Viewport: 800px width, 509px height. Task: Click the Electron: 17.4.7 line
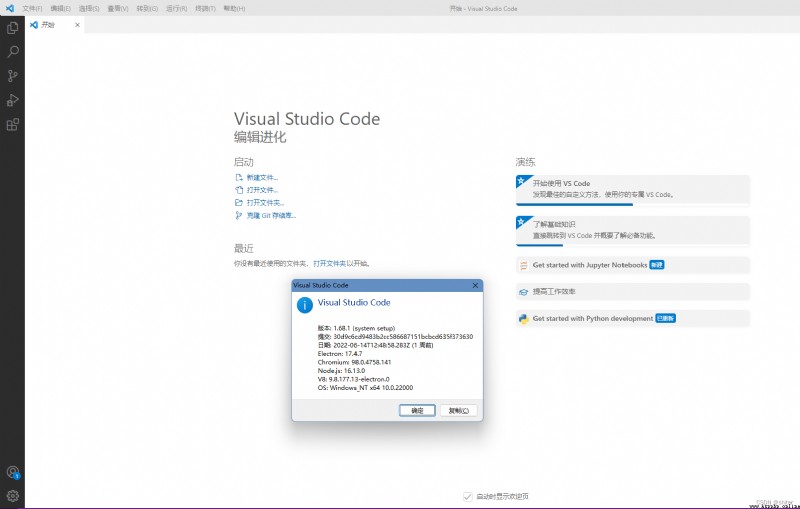click(340, 353)
